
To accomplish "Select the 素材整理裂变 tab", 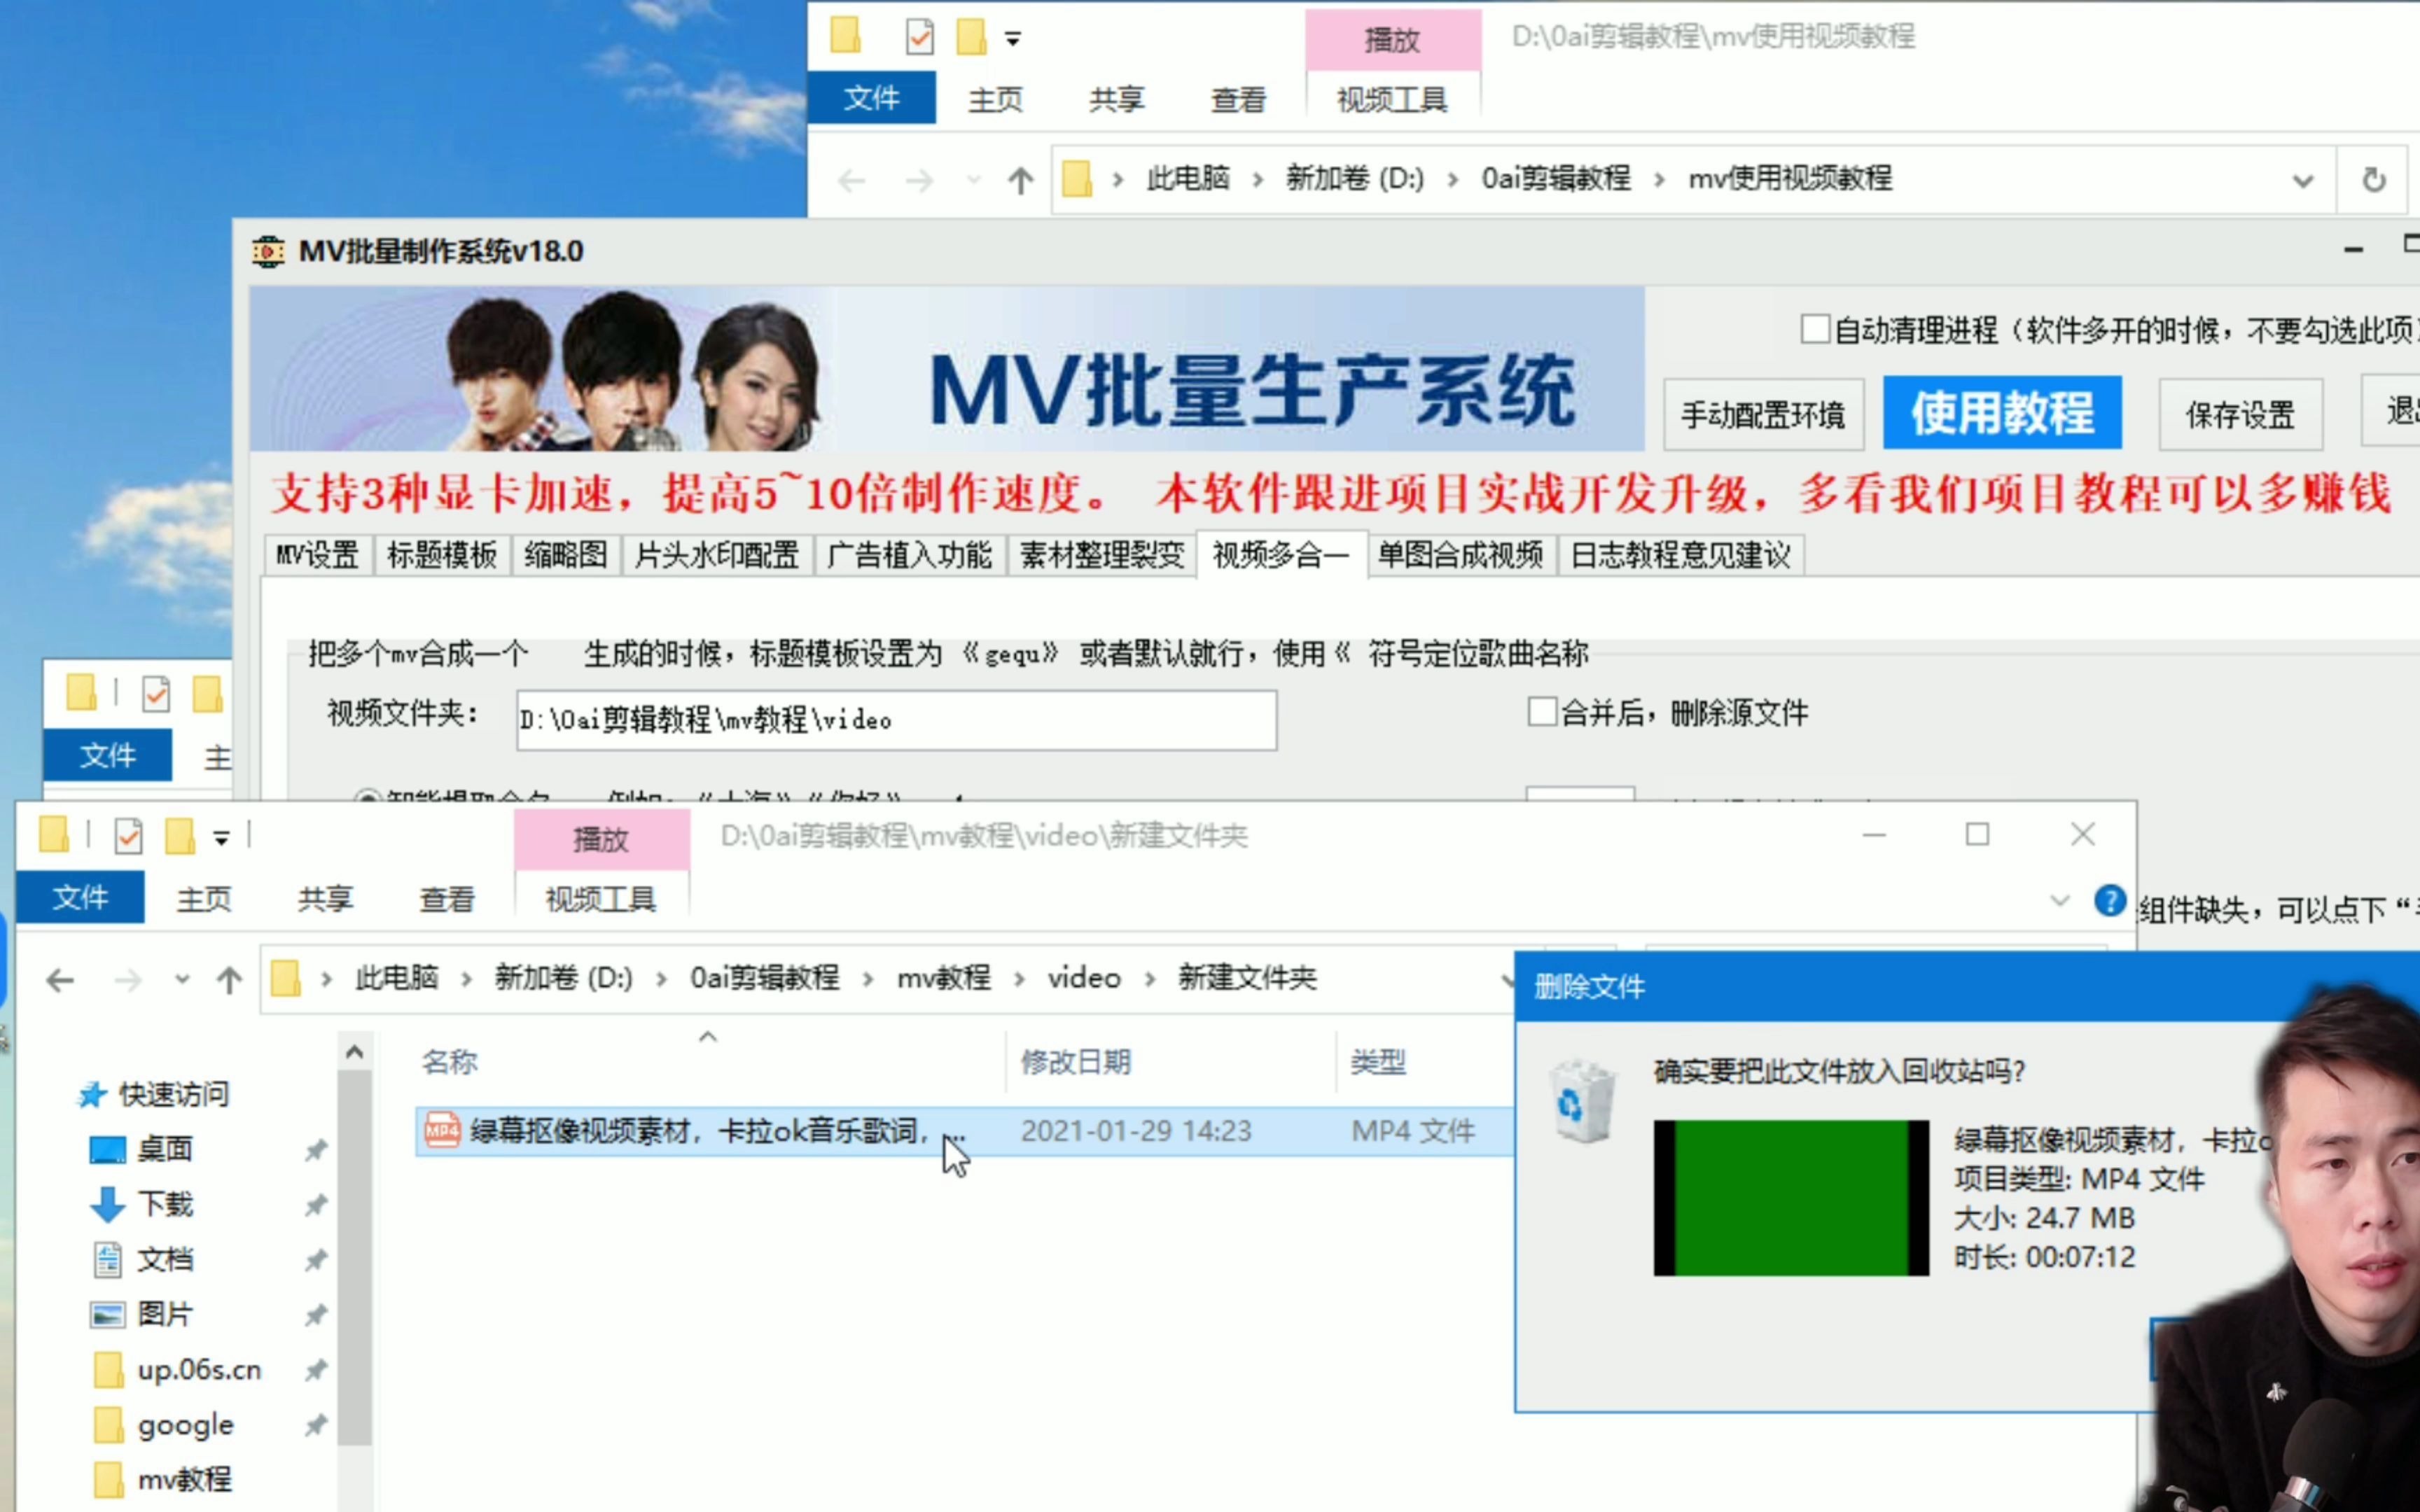I will 1101,555.
